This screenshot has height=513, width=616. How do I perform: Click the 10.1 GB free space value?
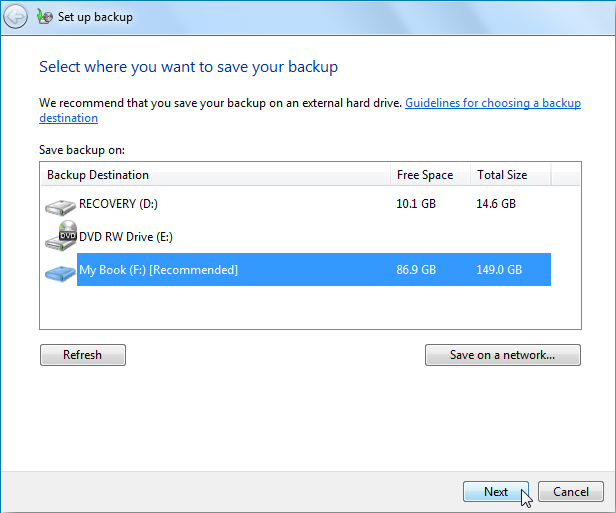(x=416, y=204)
